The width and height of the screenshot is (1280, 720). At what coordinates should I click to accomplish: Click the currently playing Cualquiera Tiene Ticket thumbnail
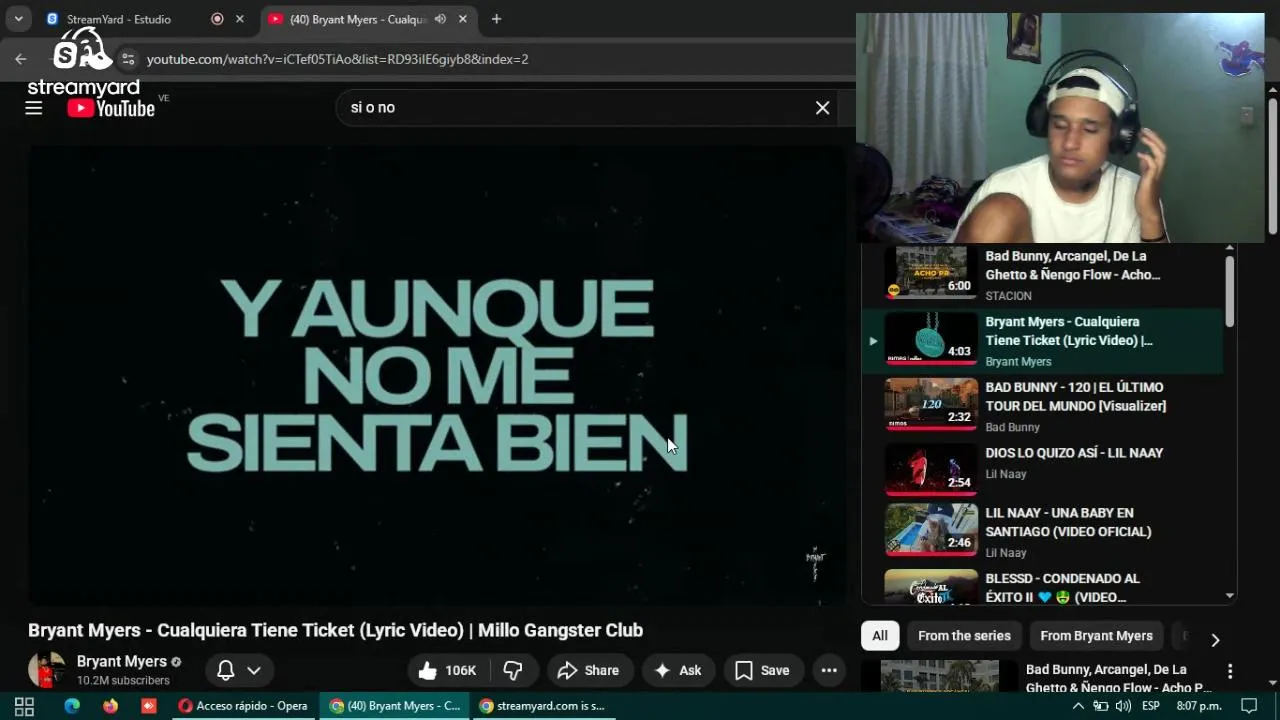pyautogui.click(x=931, y=338)
